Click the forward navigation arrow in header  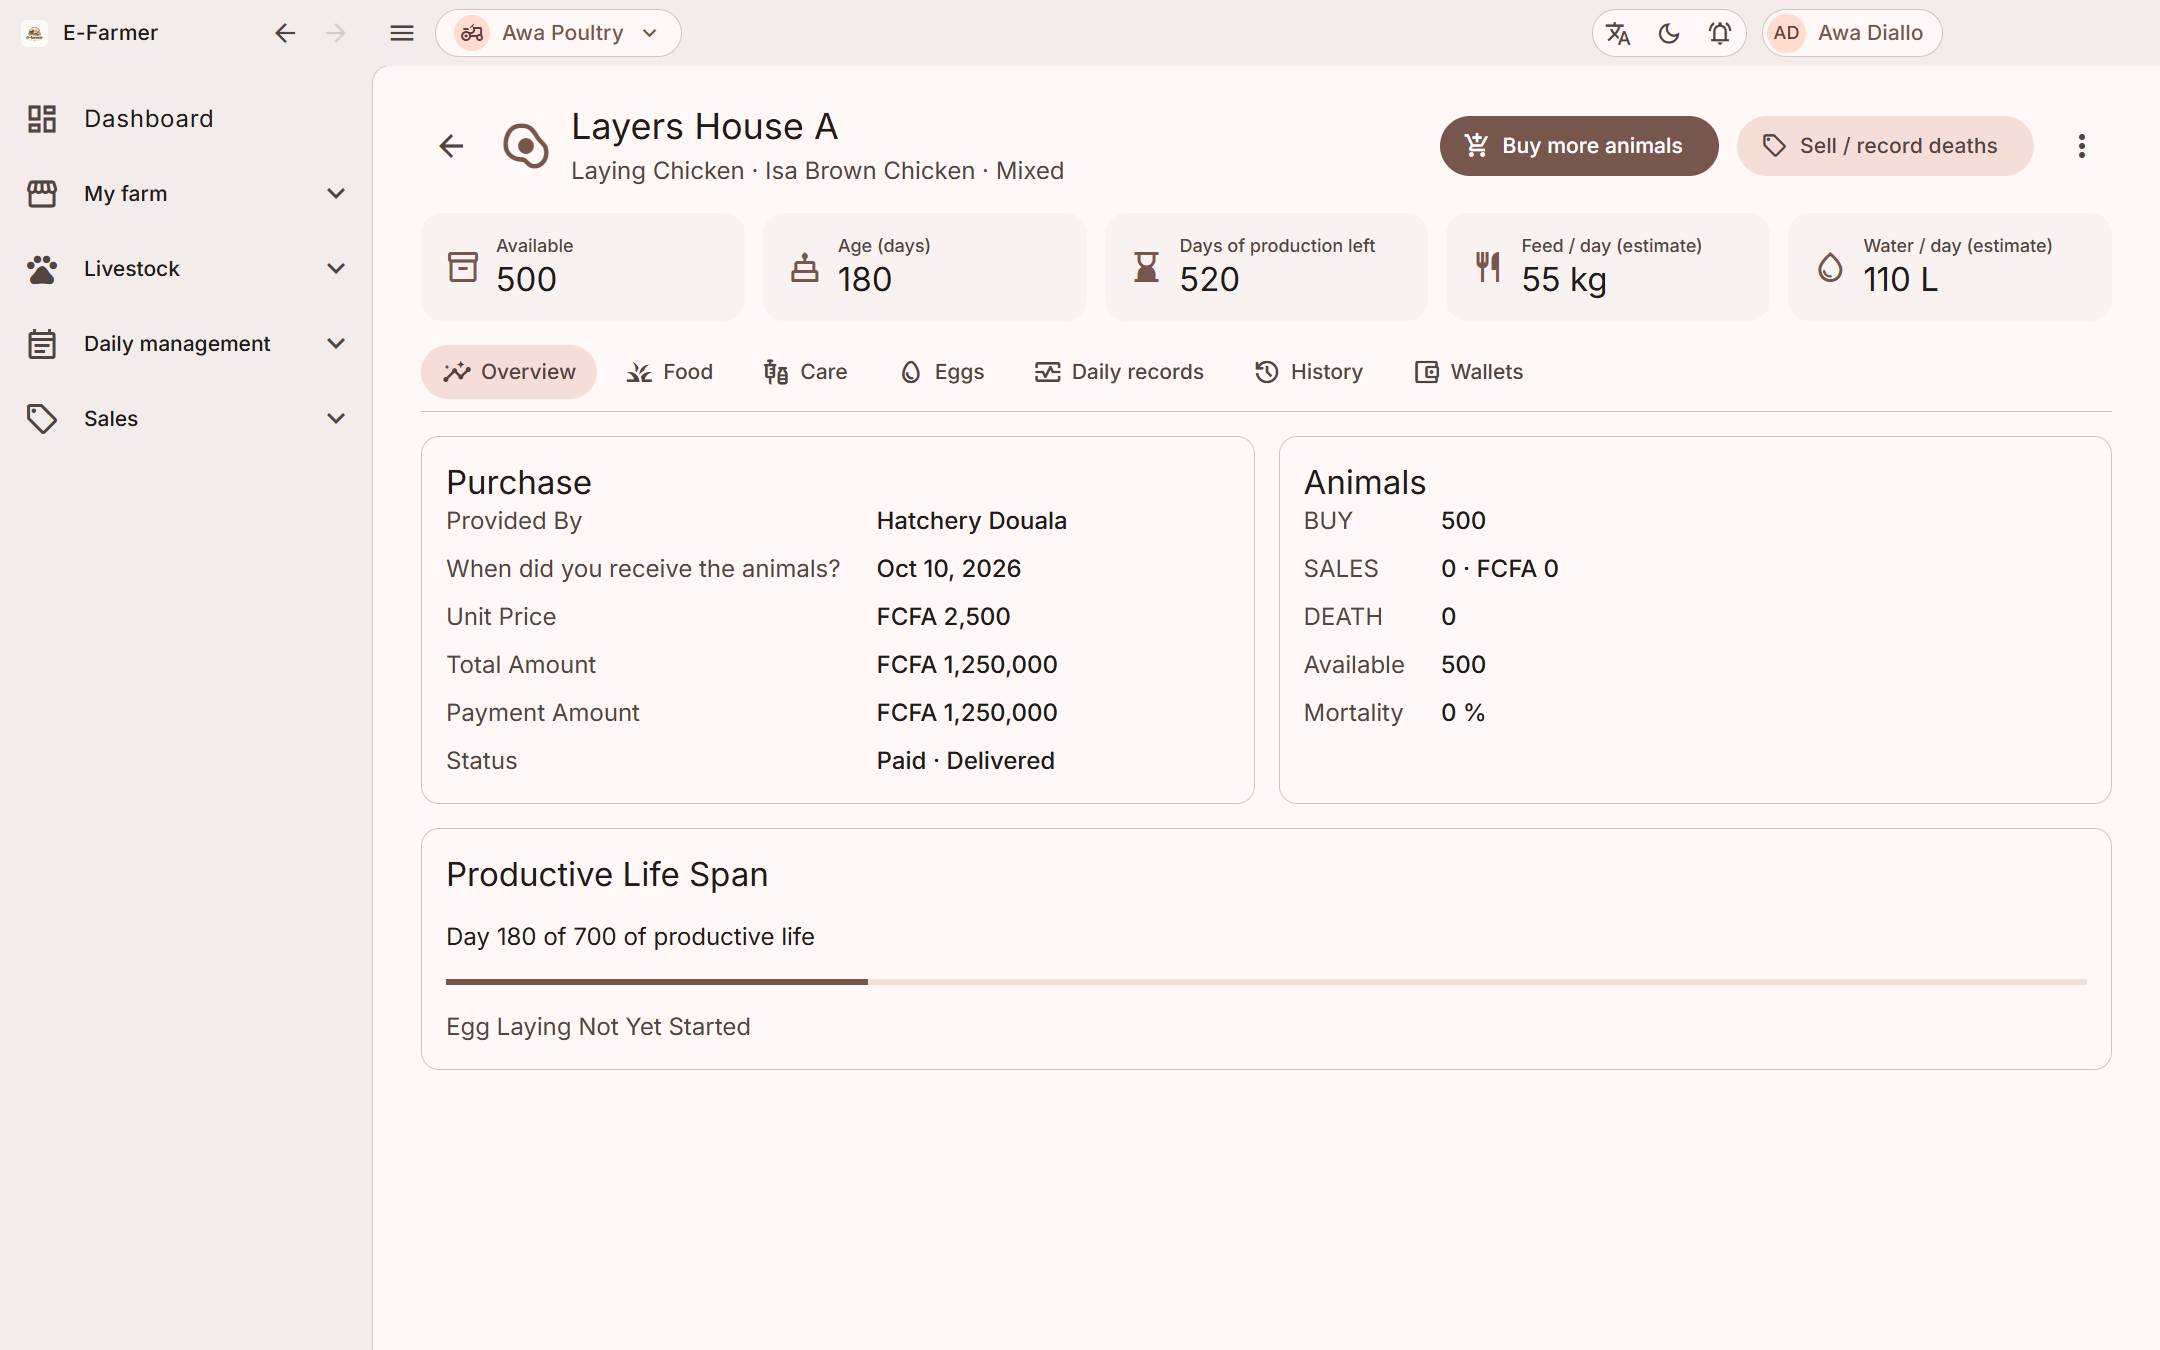tap(336, 33)
